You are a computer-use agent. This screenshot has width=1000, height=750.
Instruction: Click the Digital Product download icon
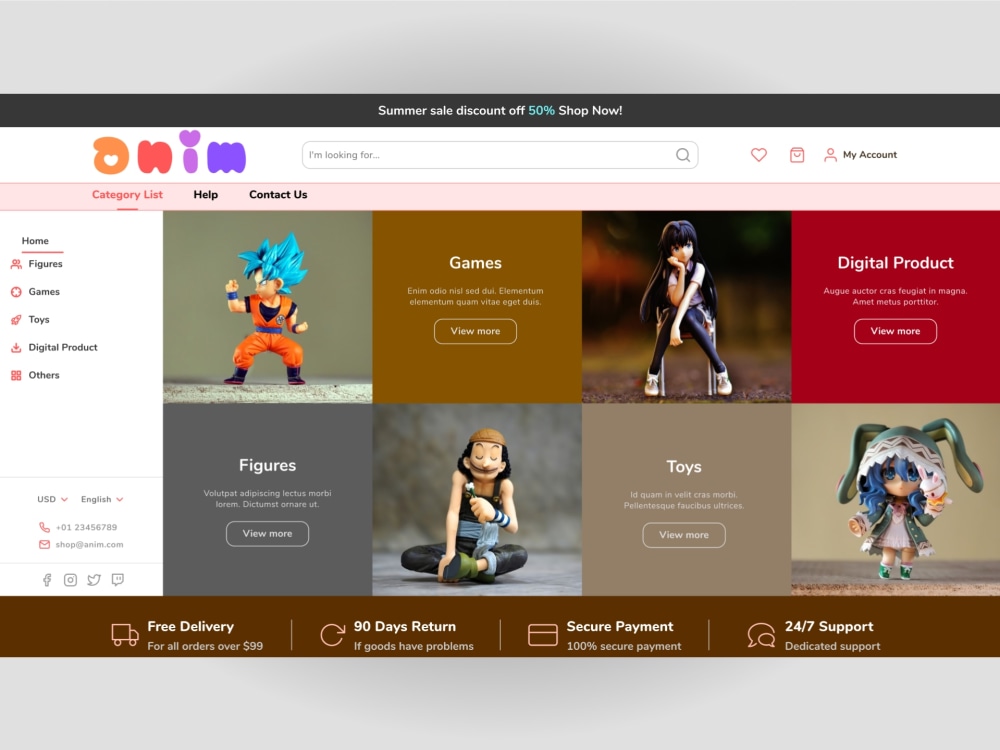[x=16, y=348]
